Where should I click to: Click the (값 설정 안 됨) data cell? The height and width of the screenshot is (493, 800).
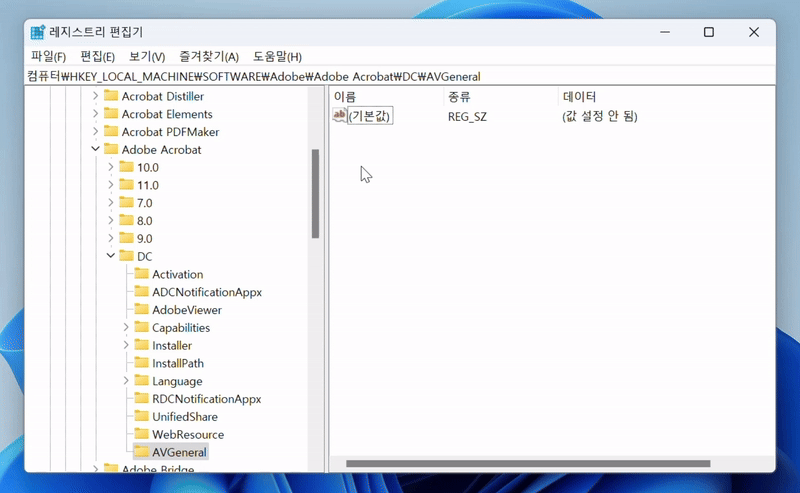(x=599, y=116)
